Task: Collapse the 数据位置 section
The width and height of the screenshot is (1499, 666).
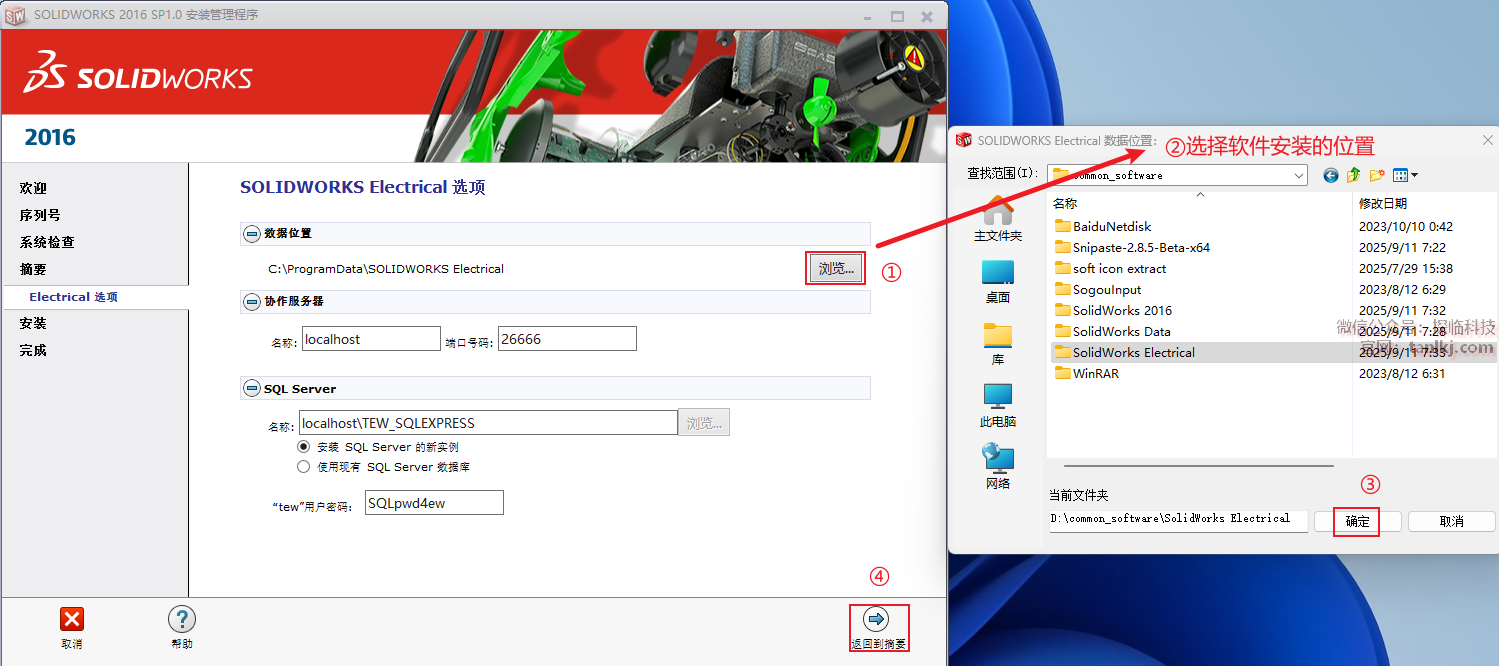Action: [252, 233]
